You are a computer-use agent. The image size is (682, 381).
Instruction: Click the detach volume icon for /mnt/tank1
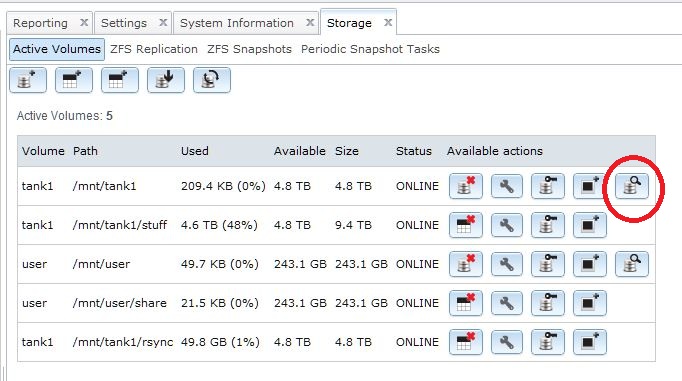(466, 186)
